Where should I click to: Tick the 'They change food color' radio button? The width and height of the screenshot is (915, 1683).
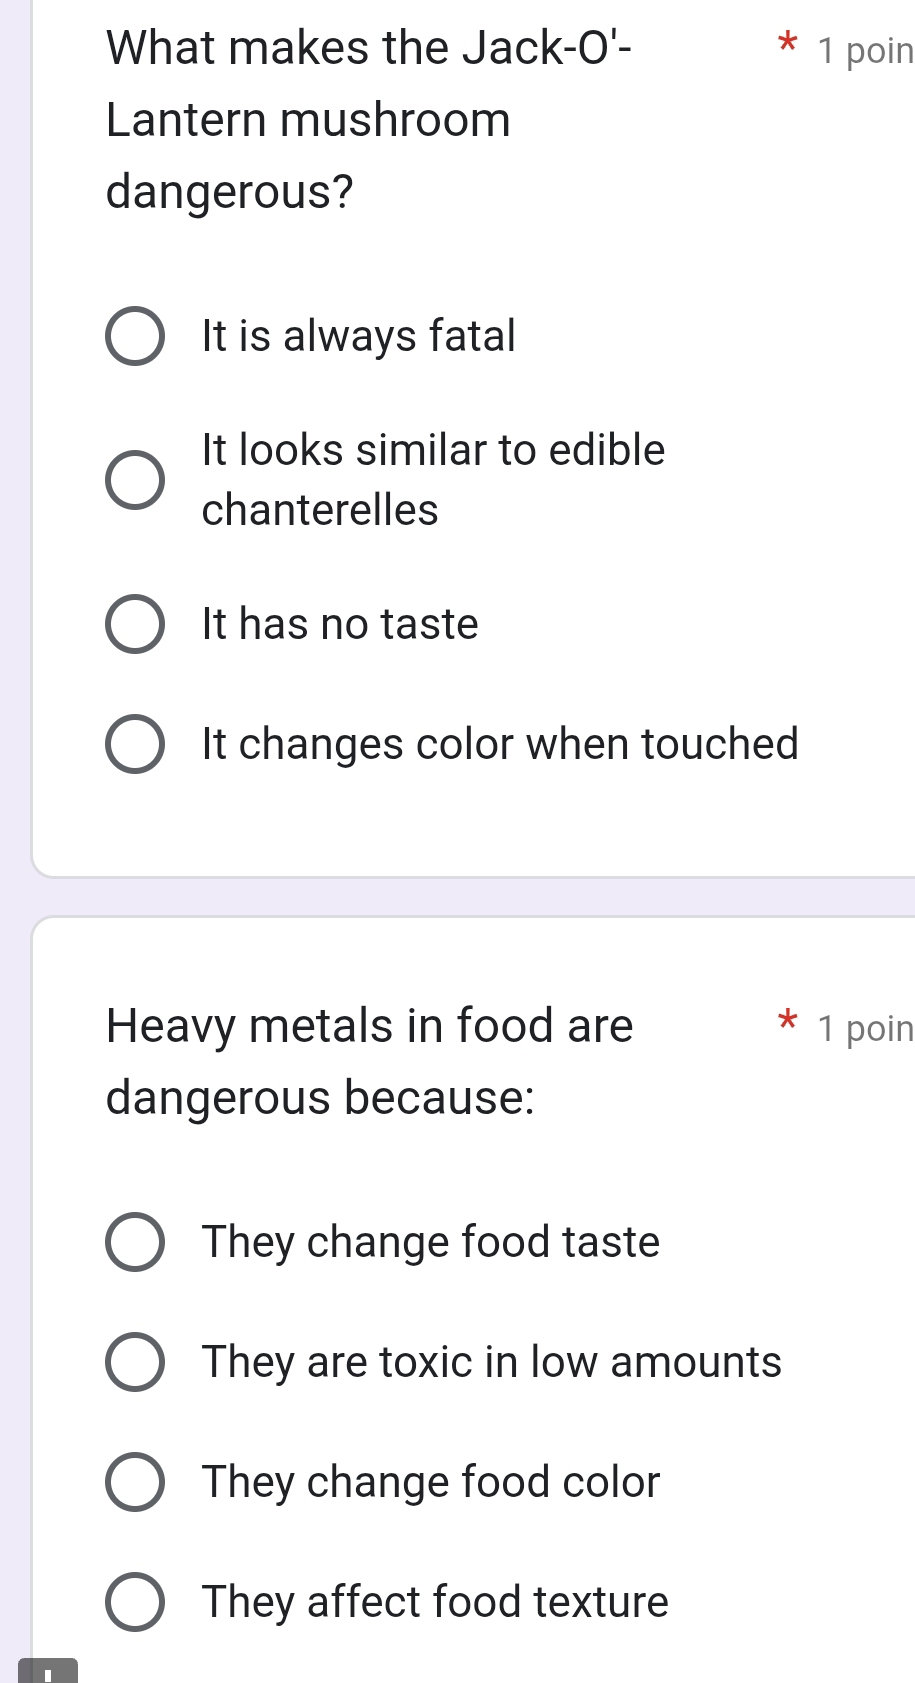click(x=135, y=1482)
